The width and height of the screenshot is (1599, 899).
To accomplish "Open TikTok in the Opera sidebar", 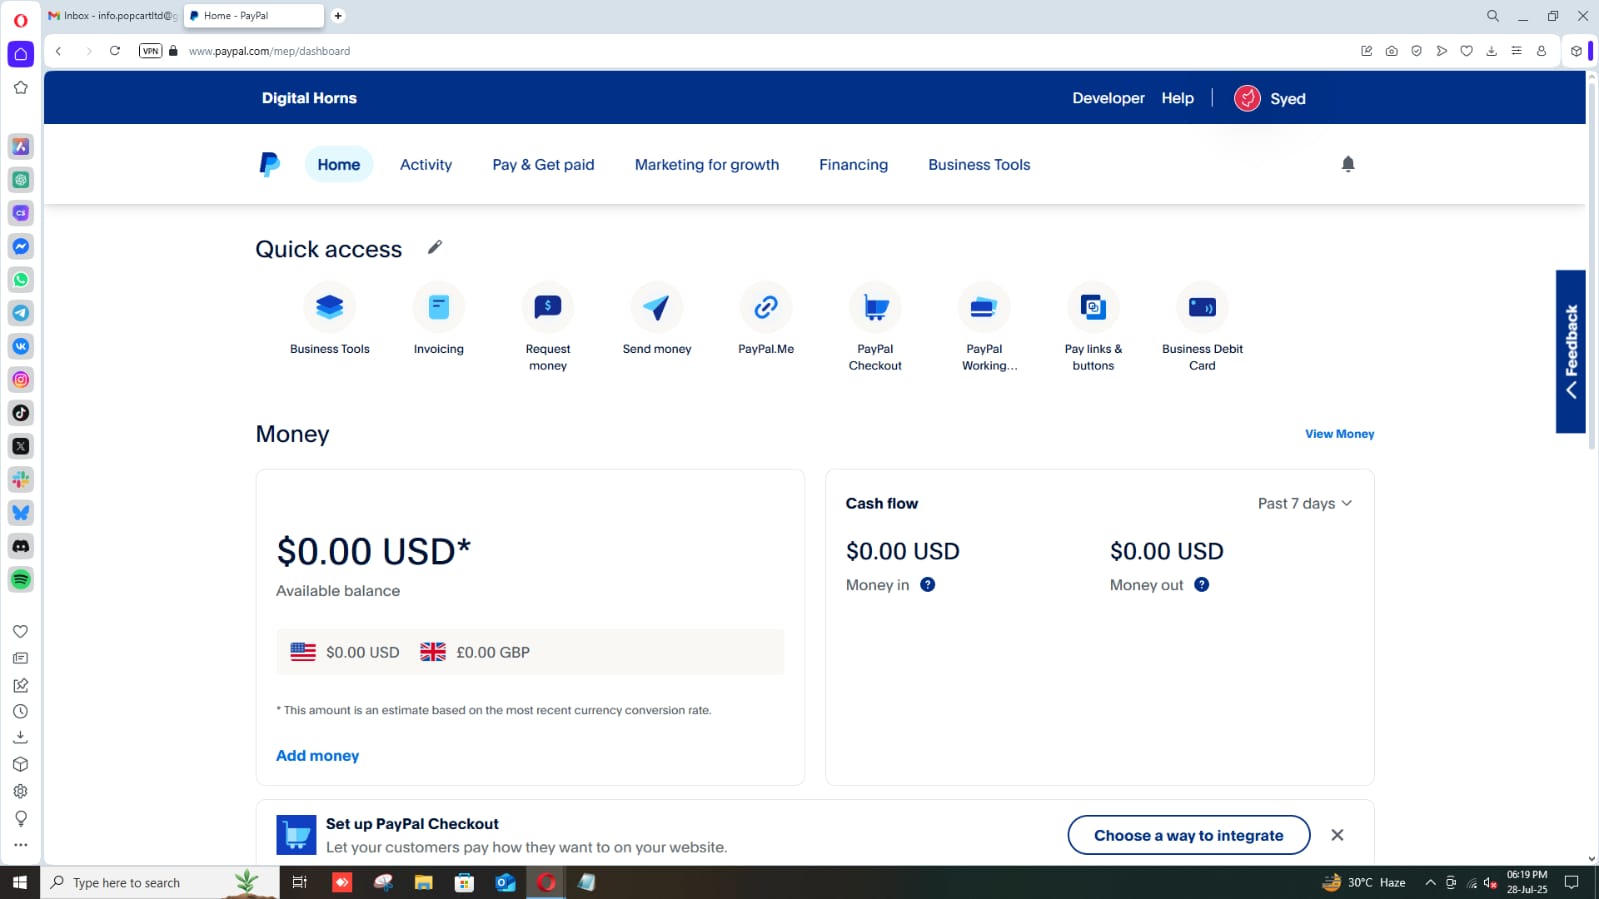I will click(21, 413).
